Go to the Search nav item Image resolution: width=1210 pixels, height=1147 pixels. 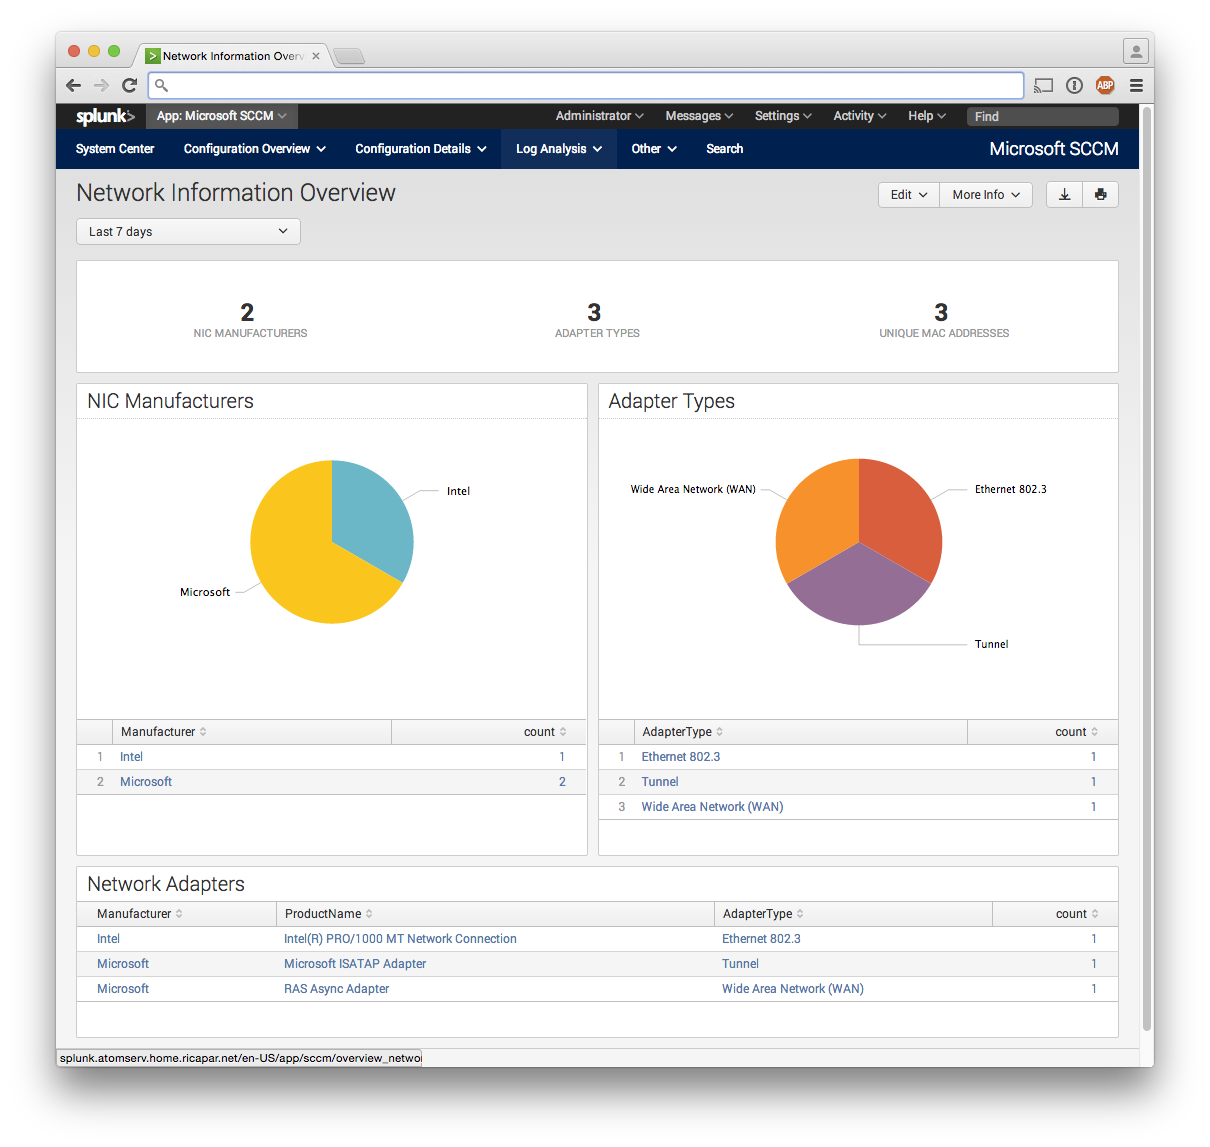pos(725,149)
